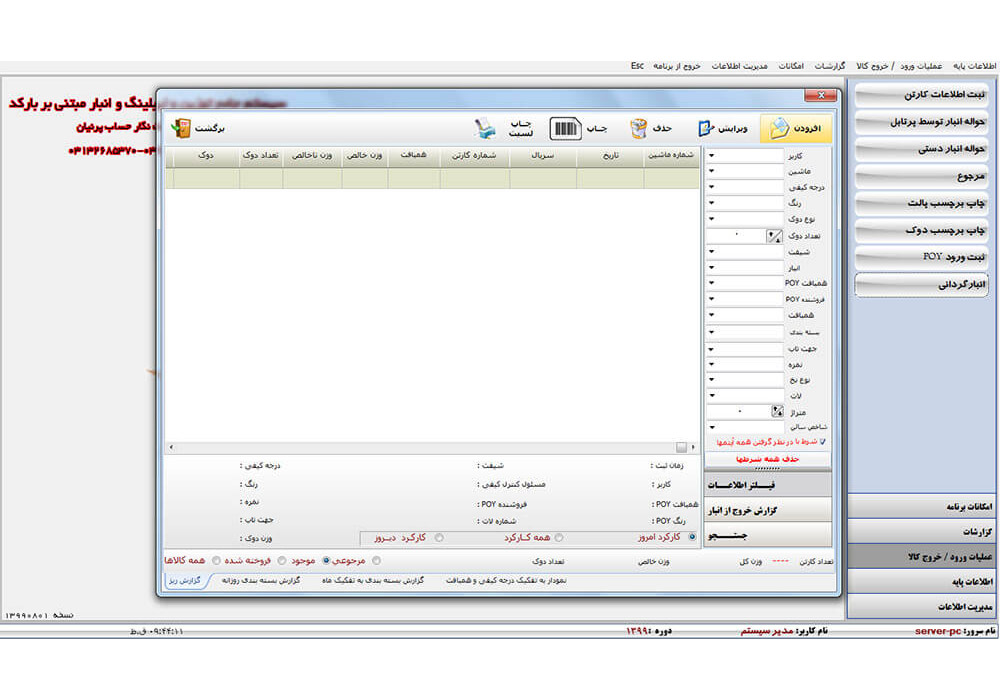Select the فروخته شده radio button
The image size is (1000, 700).
click(x=282, y=560)
